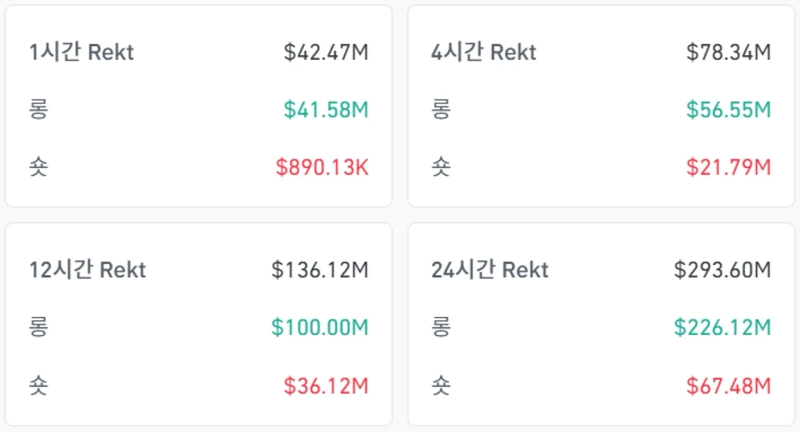Click the $293.60M total value
800x432 pixels.
click(722, 270)
